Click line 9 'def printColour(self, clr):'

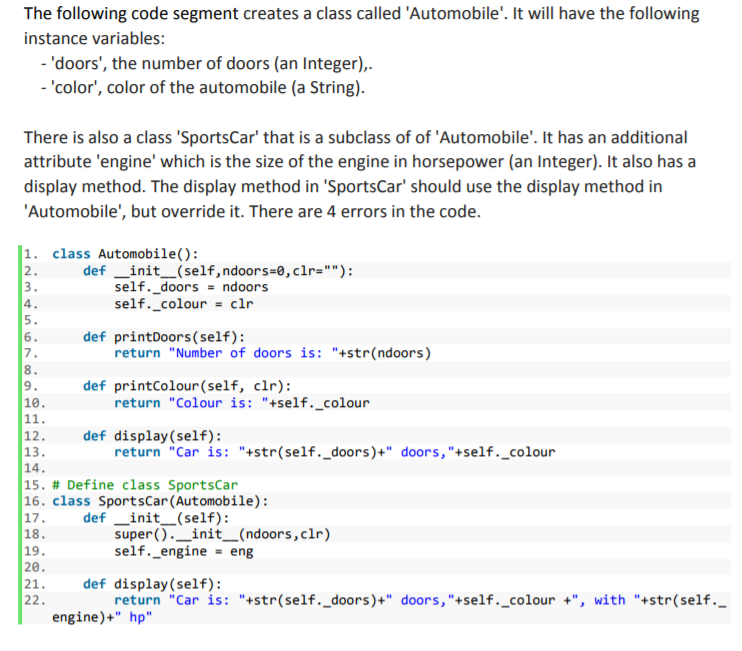[x=187, y=386]
